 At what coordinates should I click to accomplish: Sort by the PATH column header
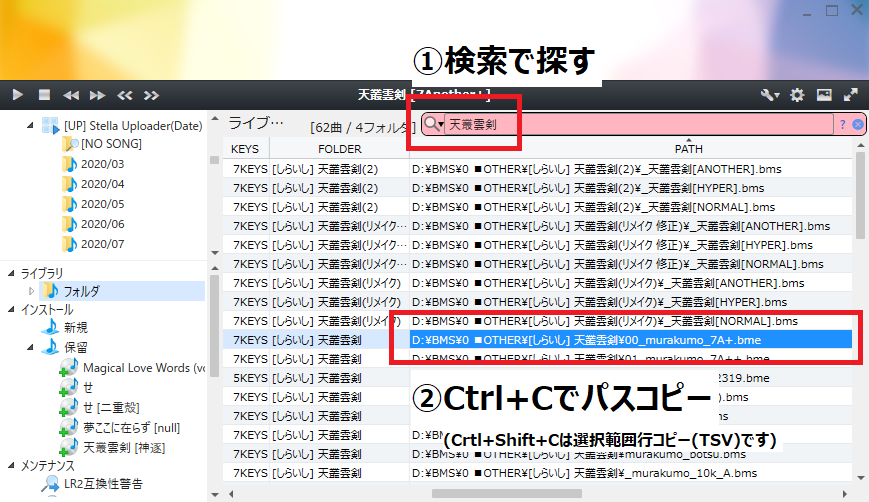tap(688, 149)
